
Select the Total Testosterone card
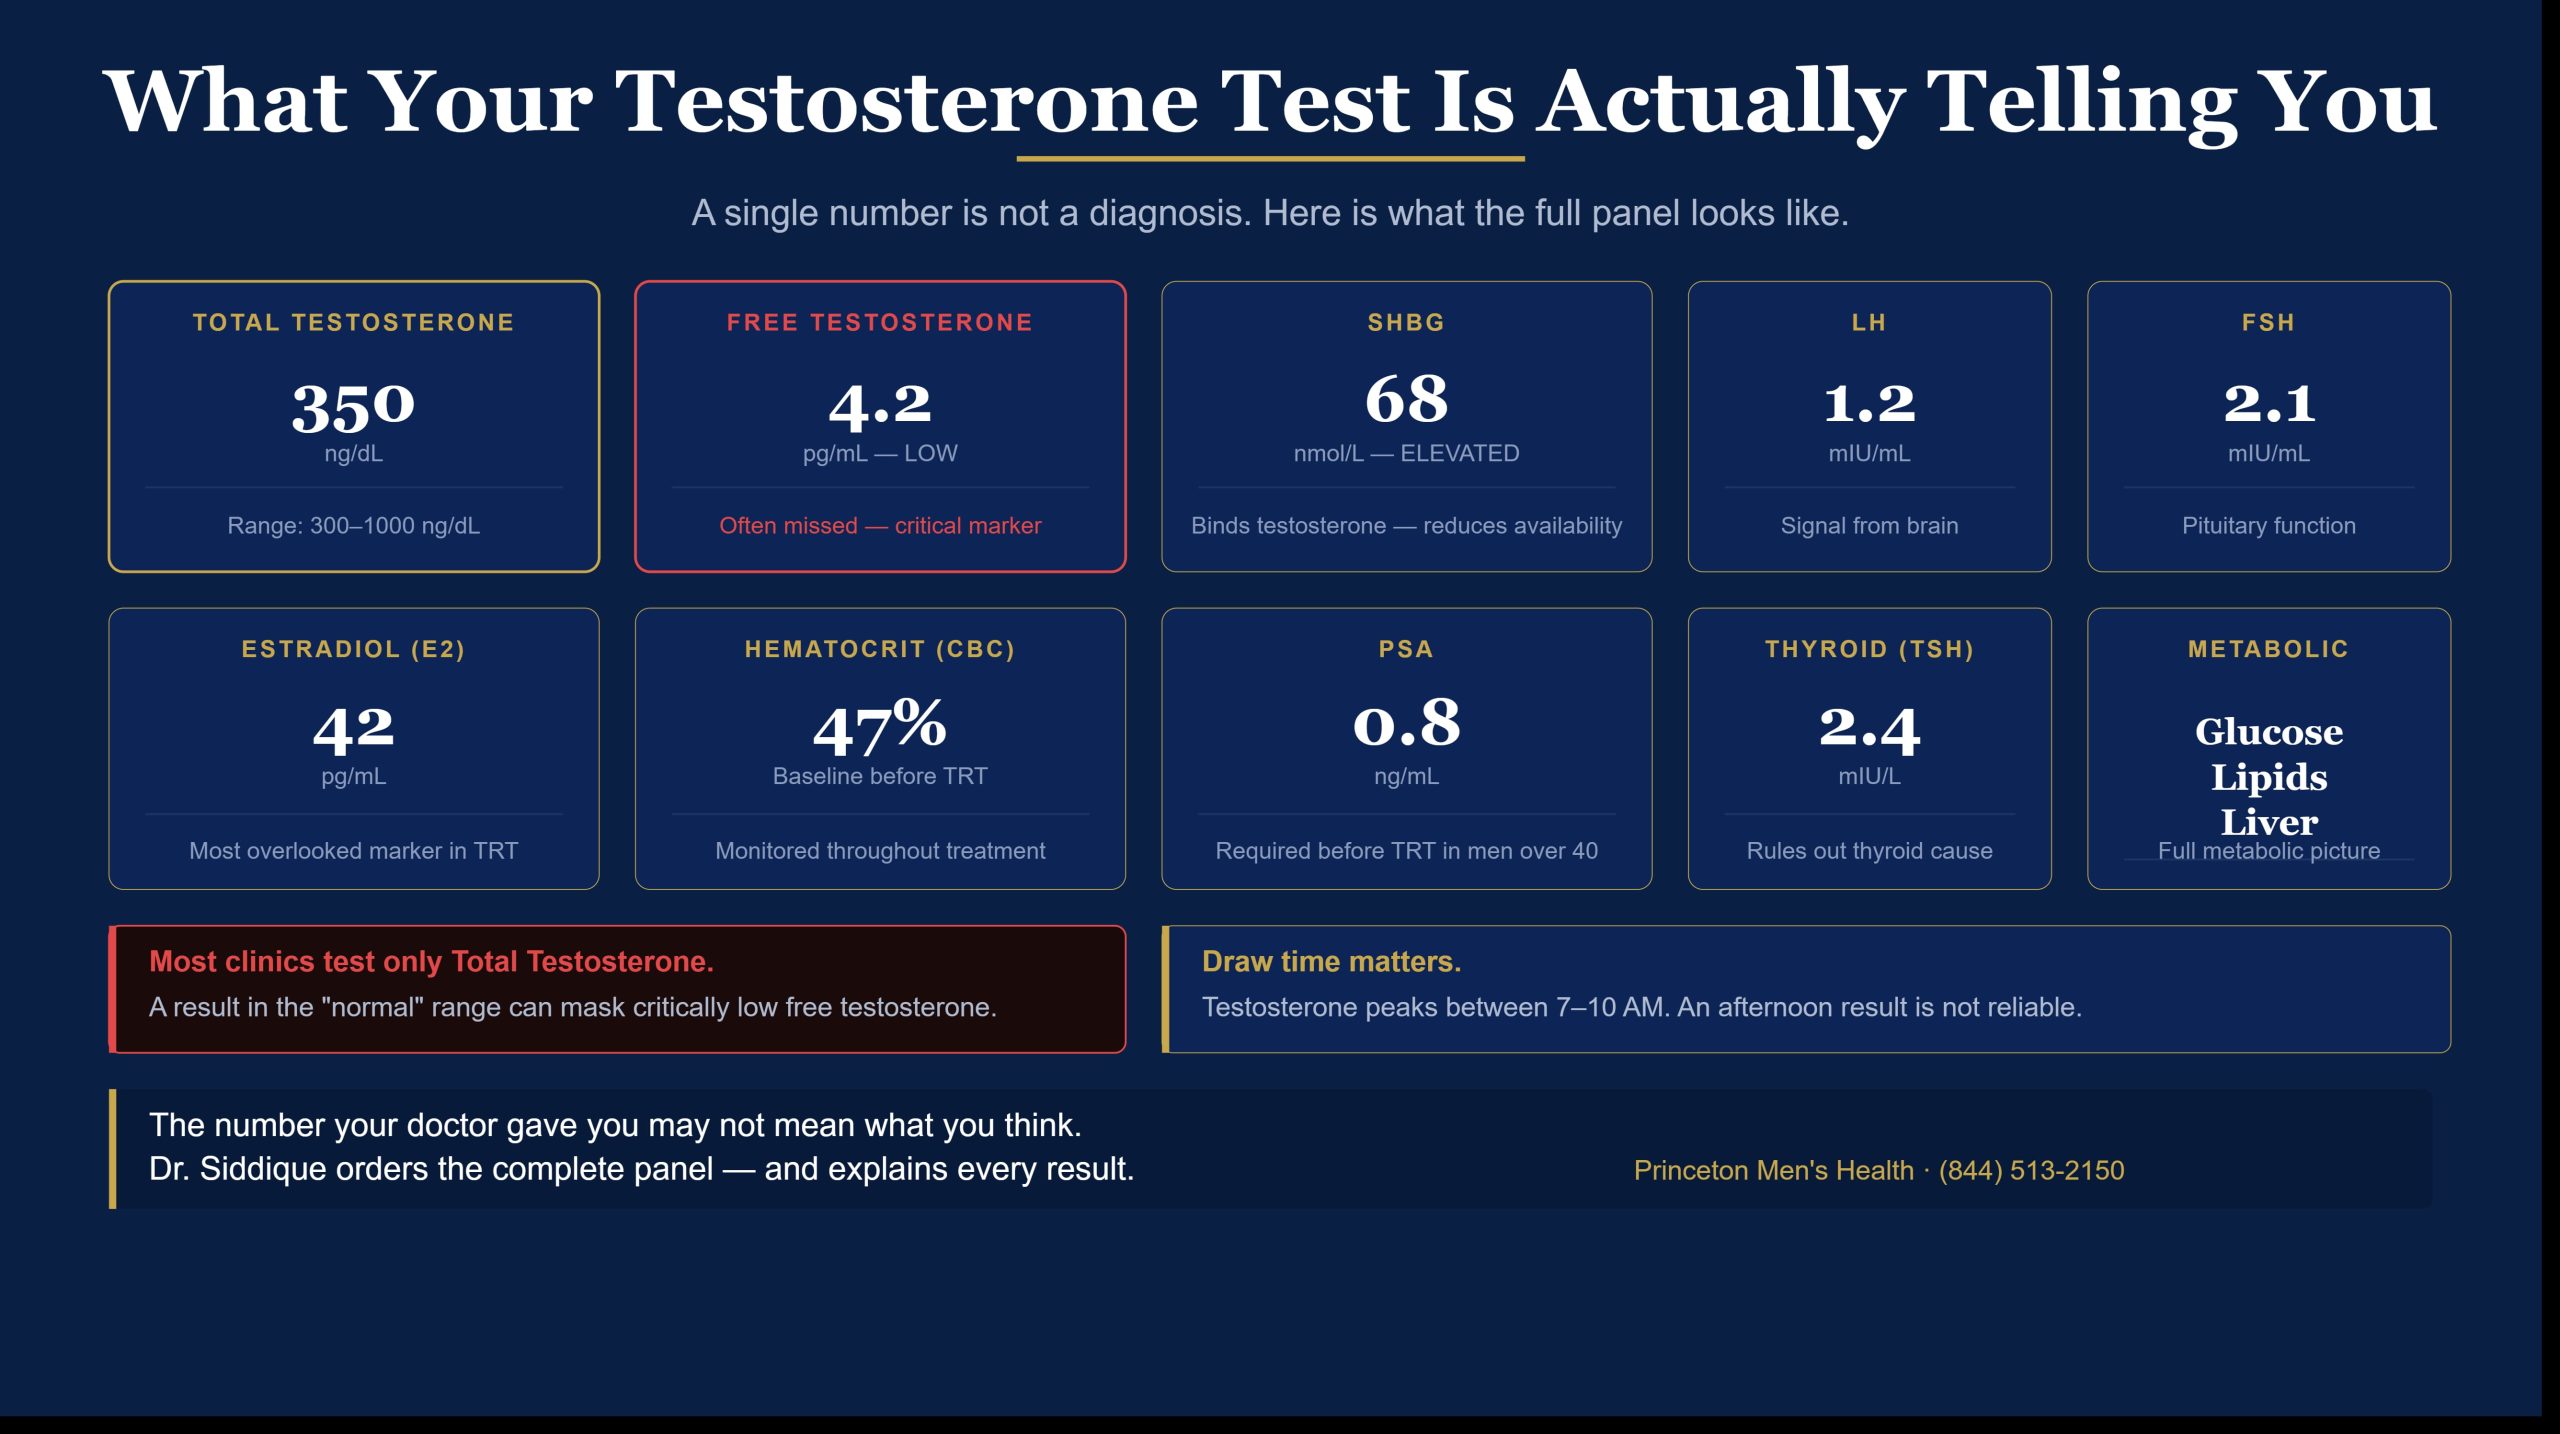coord(354,426)
